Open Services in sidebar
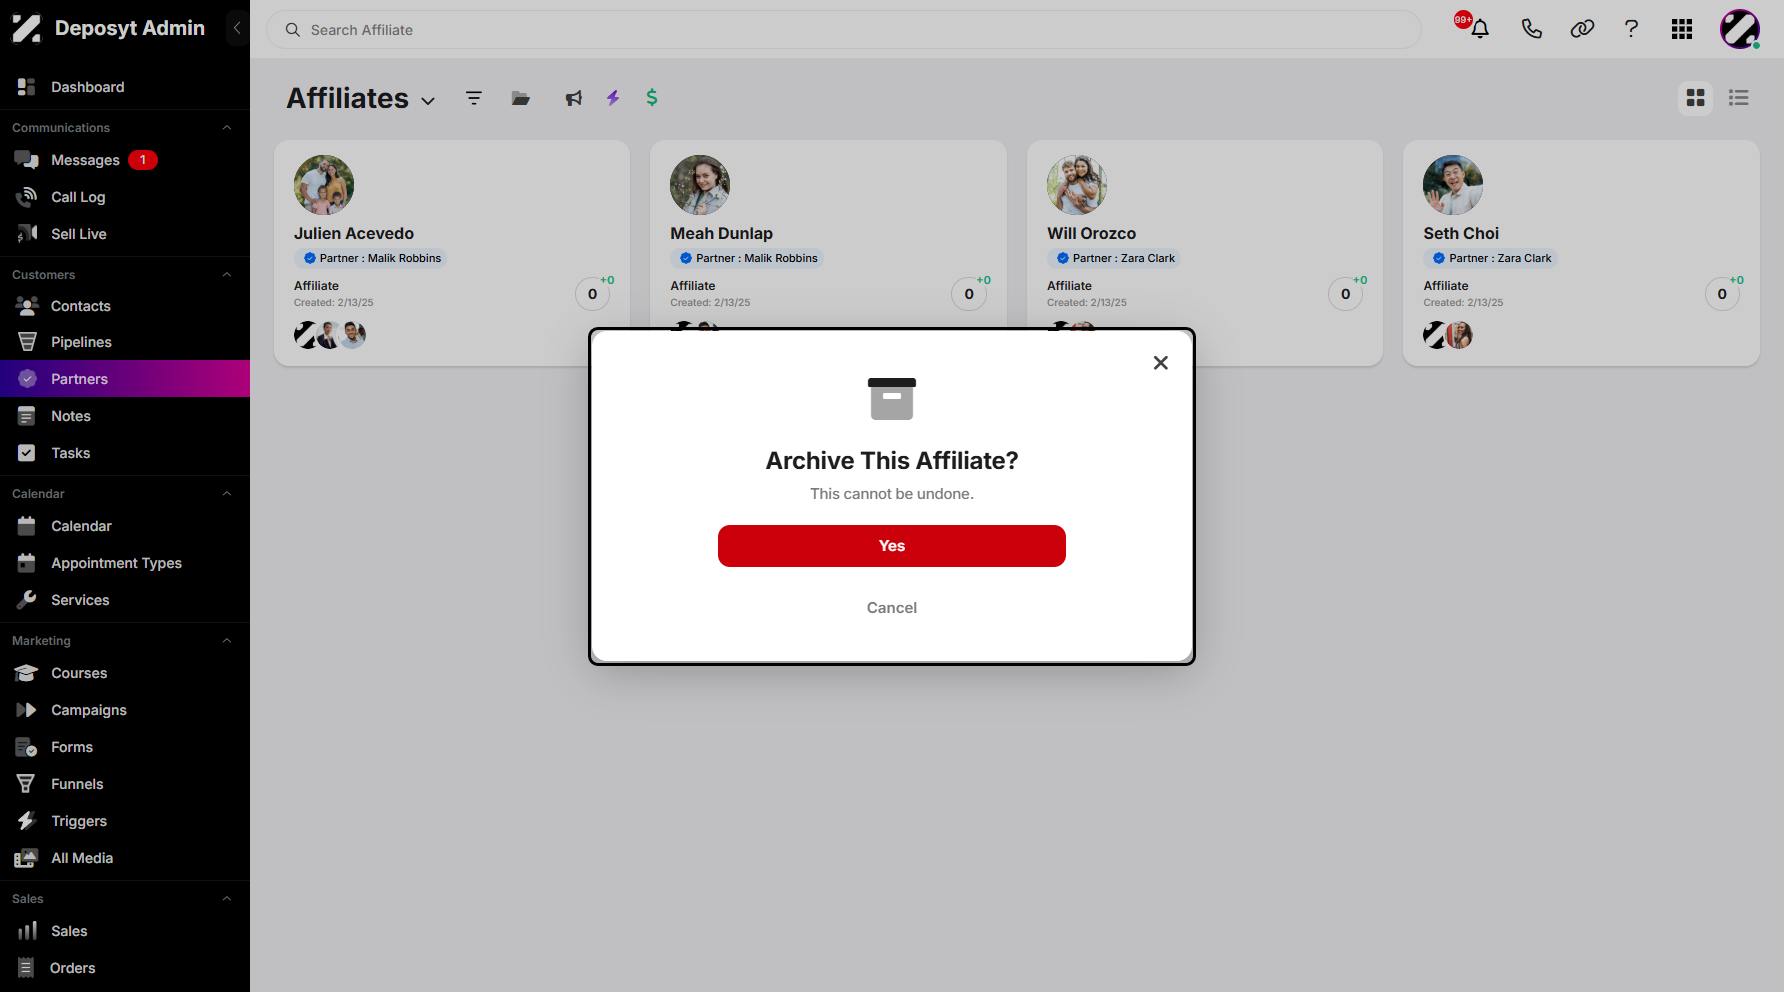The image size is (1784, 992). coord(125,600)
